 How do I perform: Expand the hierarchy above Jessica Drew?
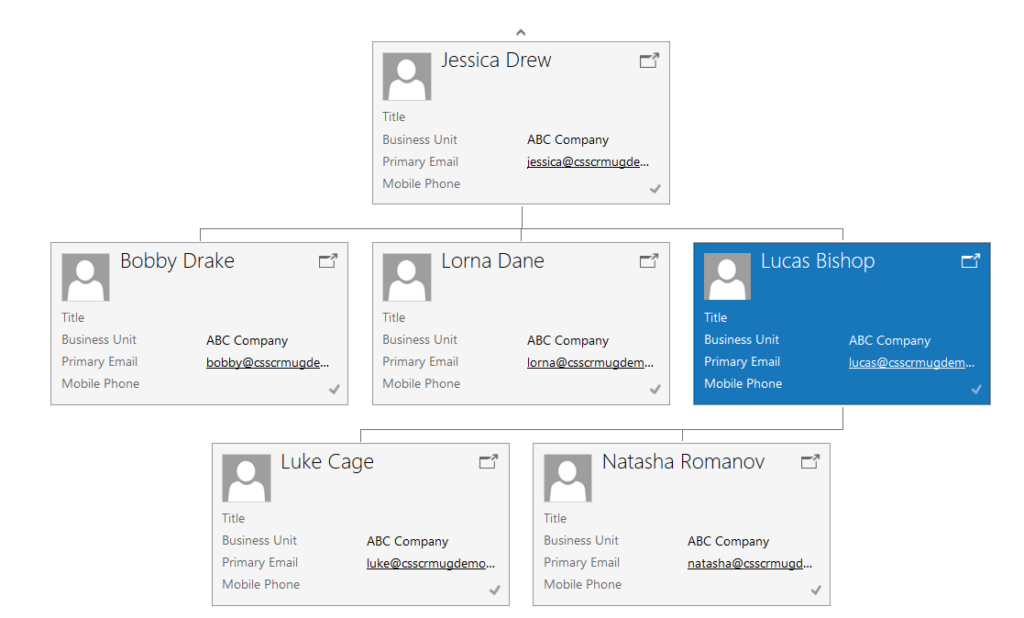point(520,31)
